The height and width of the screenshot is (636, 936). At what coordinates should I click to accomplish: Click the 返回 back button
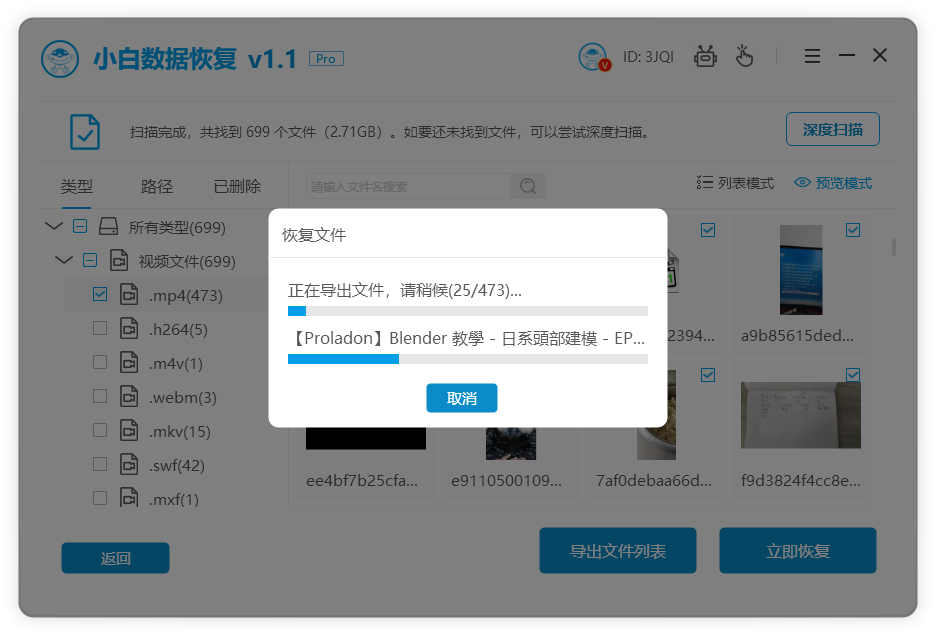click(115, 558)
